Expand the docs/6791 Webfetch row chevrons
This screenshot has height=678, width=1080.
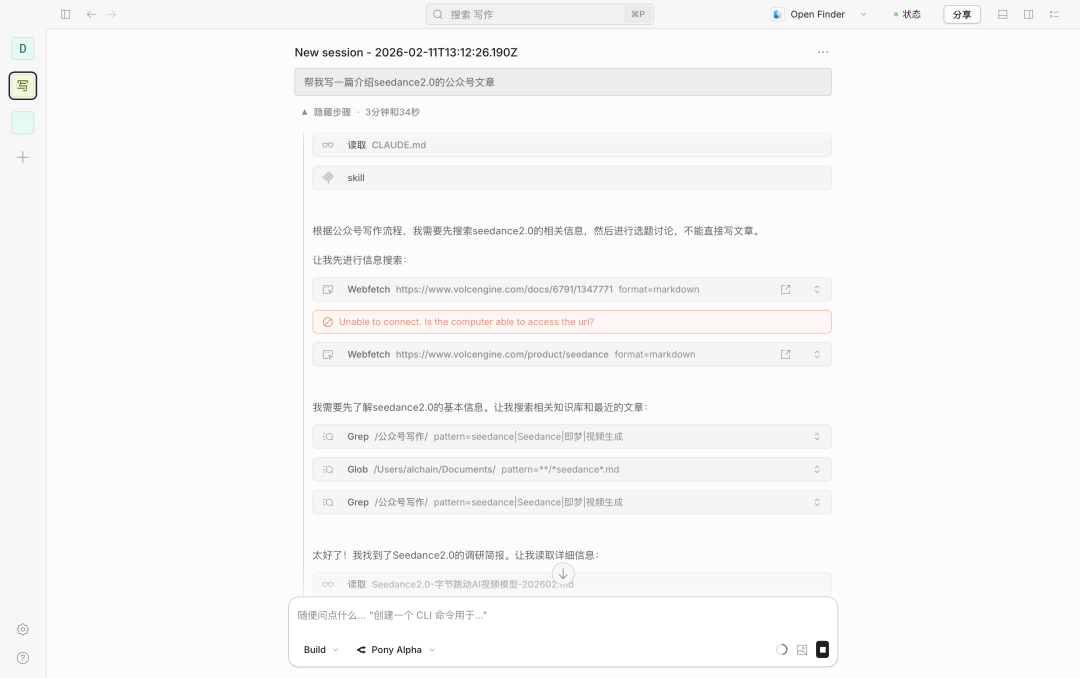(x=817, y=289)
